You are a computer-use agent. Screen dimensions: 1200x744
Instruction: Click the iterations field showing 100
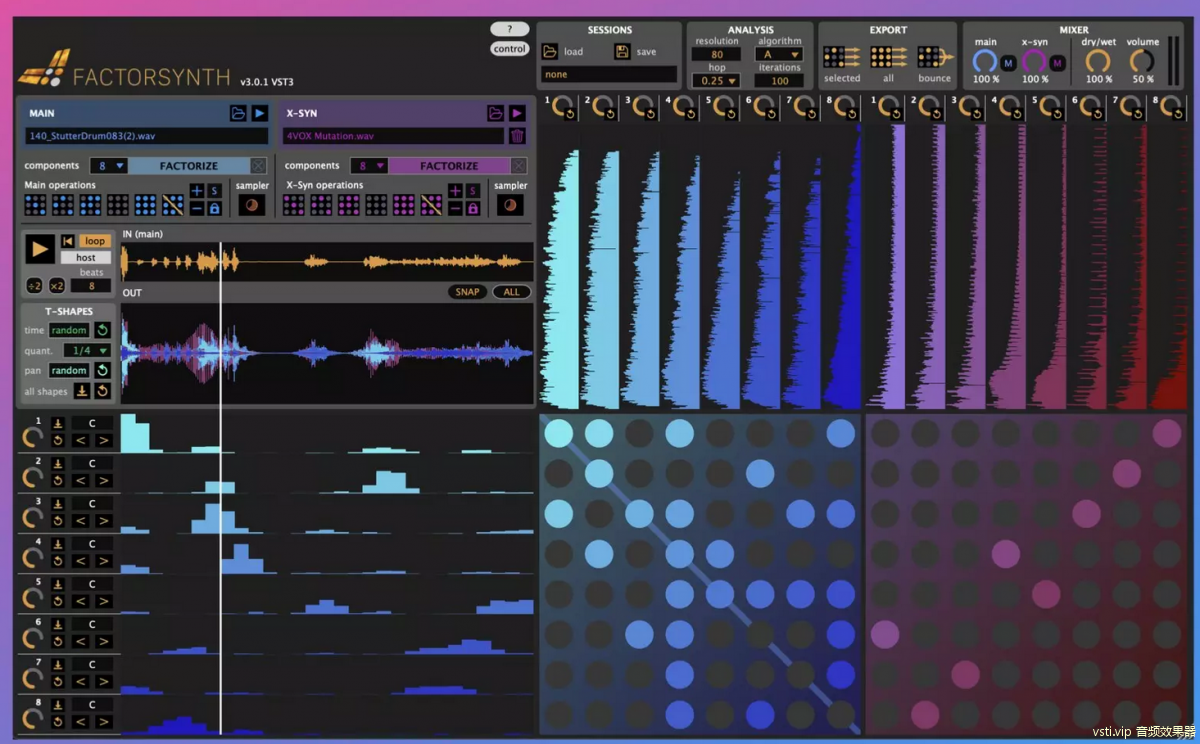tap(780, 81)
